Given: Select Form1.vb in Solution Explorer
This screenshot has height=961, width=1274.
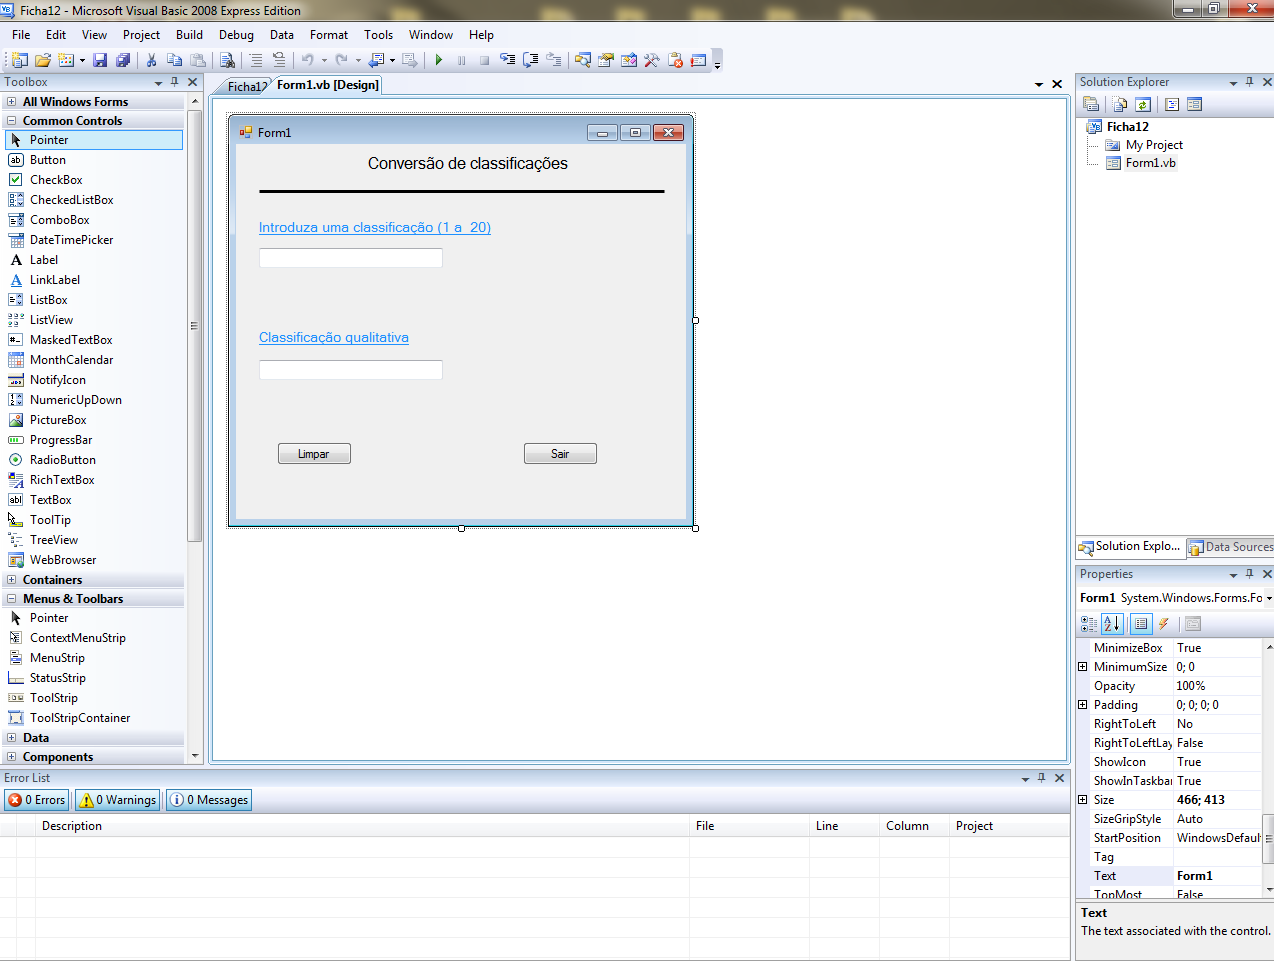Looking at the screenshot, I should [1150, 163].
